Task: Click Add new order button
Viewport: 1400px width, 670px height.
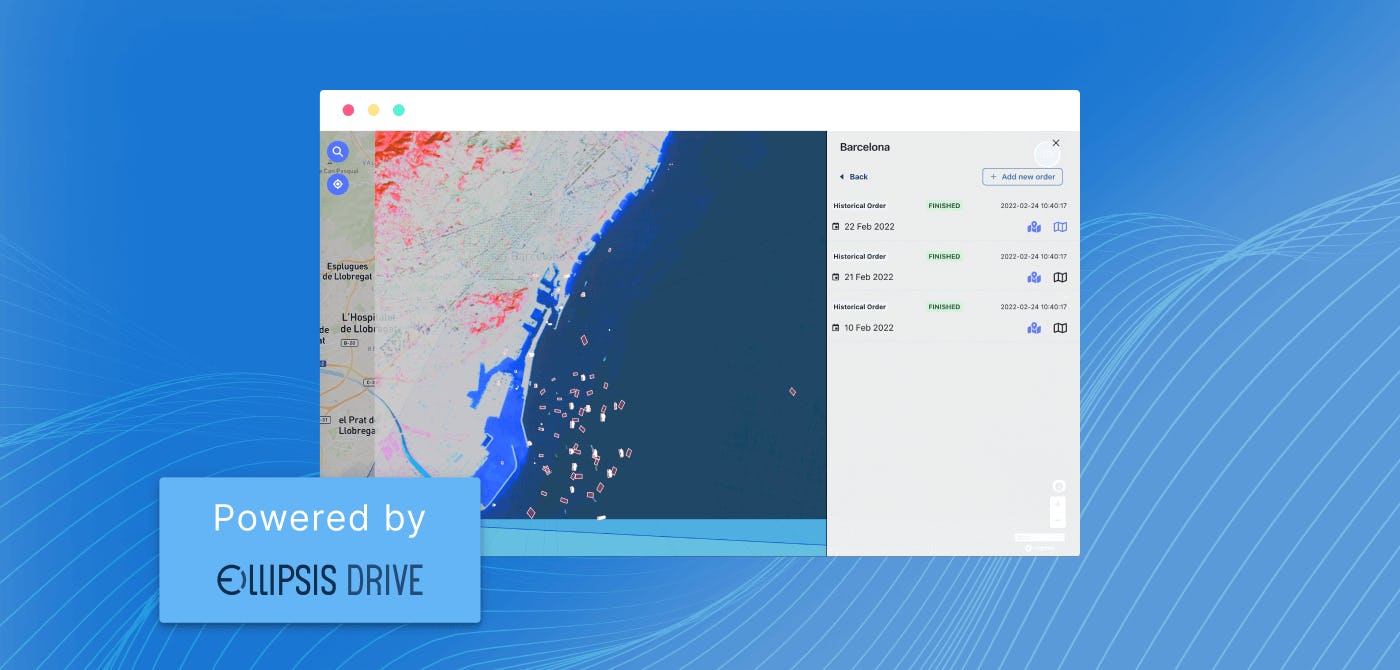Action: [1022, 177]
